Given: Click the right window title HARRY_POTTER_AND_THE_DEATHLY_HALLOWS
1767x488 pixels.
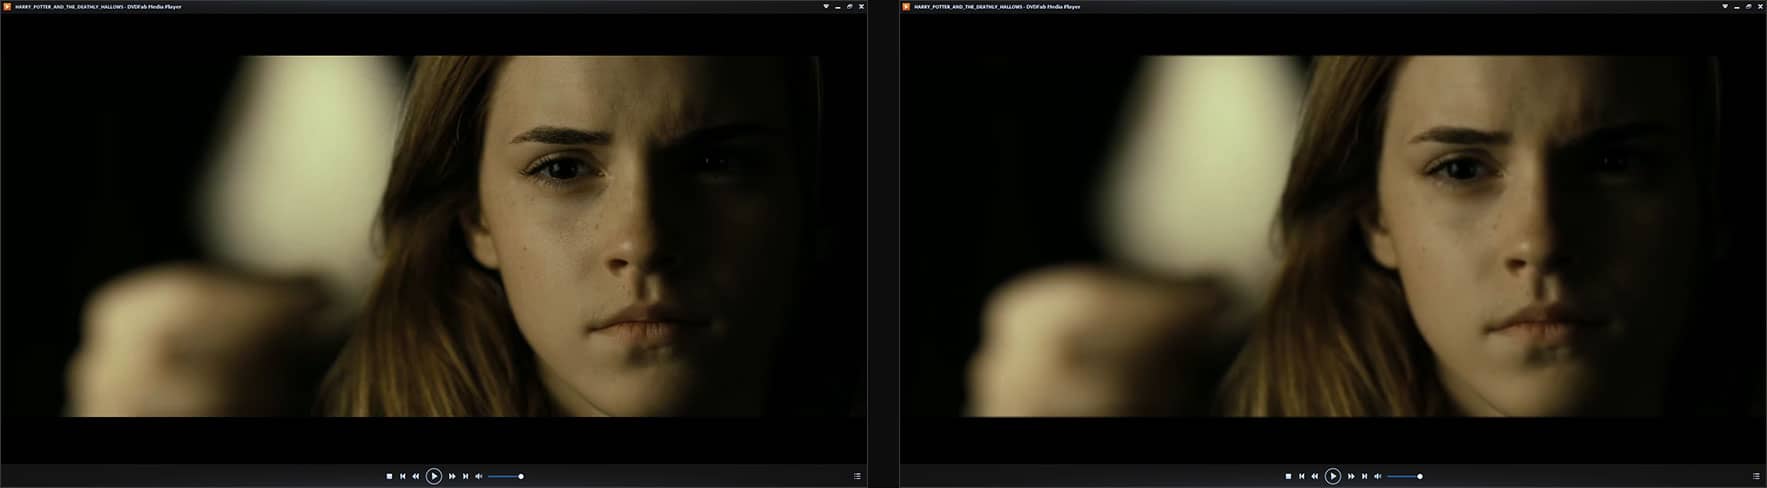Looking at the screenshot, I should (968, 6).
